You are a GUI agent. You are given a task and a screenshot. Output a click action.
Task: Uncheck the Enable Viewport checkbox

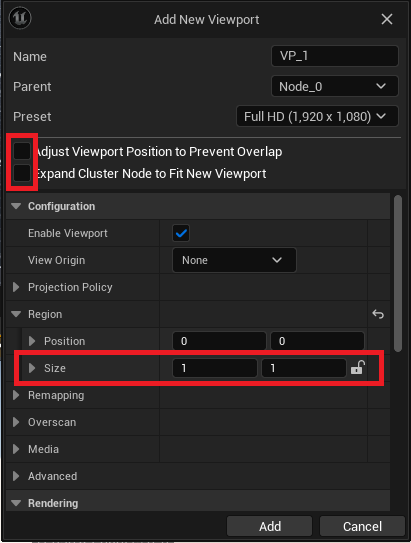click(x=181, y=233)
